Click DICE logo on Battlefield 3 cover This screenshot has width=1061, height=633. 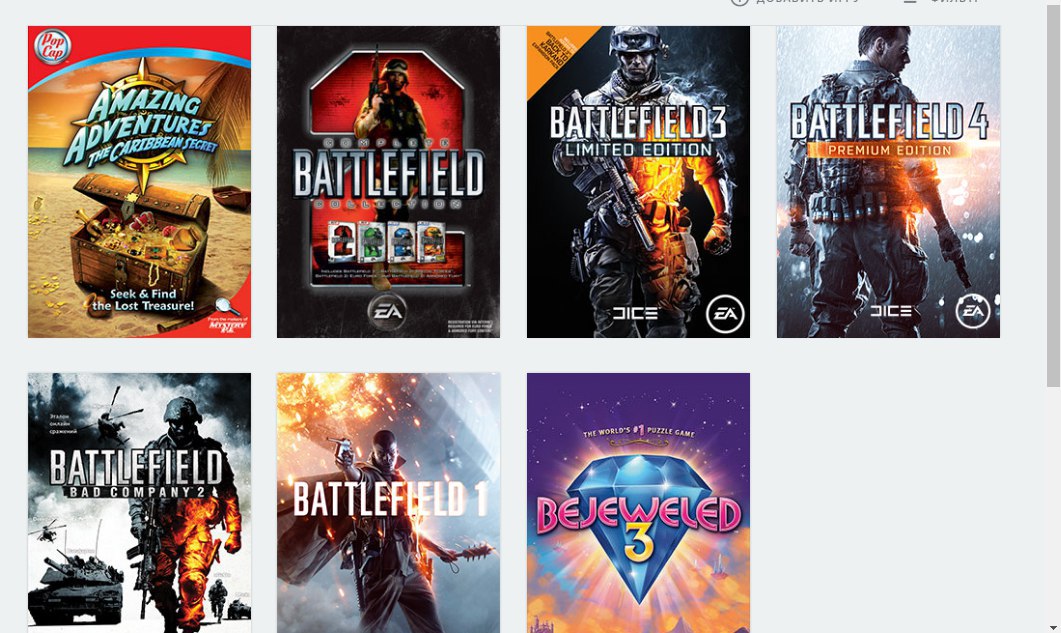coord(635,313)
